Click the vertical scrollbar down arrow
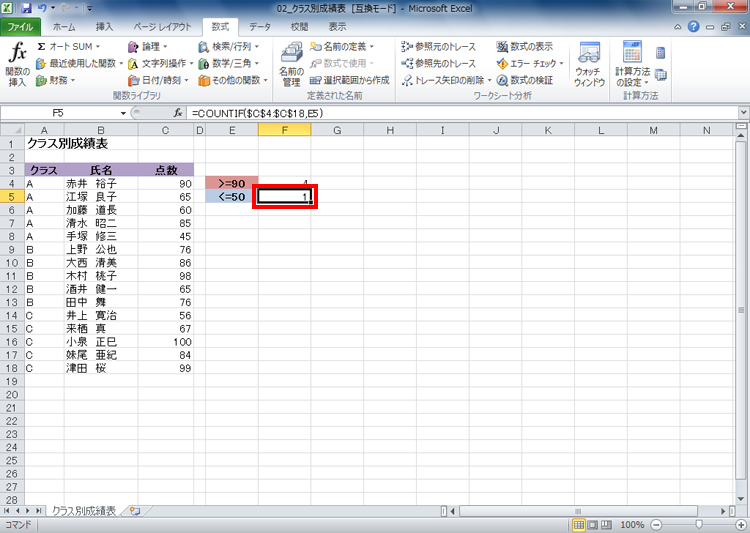This screenshot has width=750, height=533. [741, 499]
